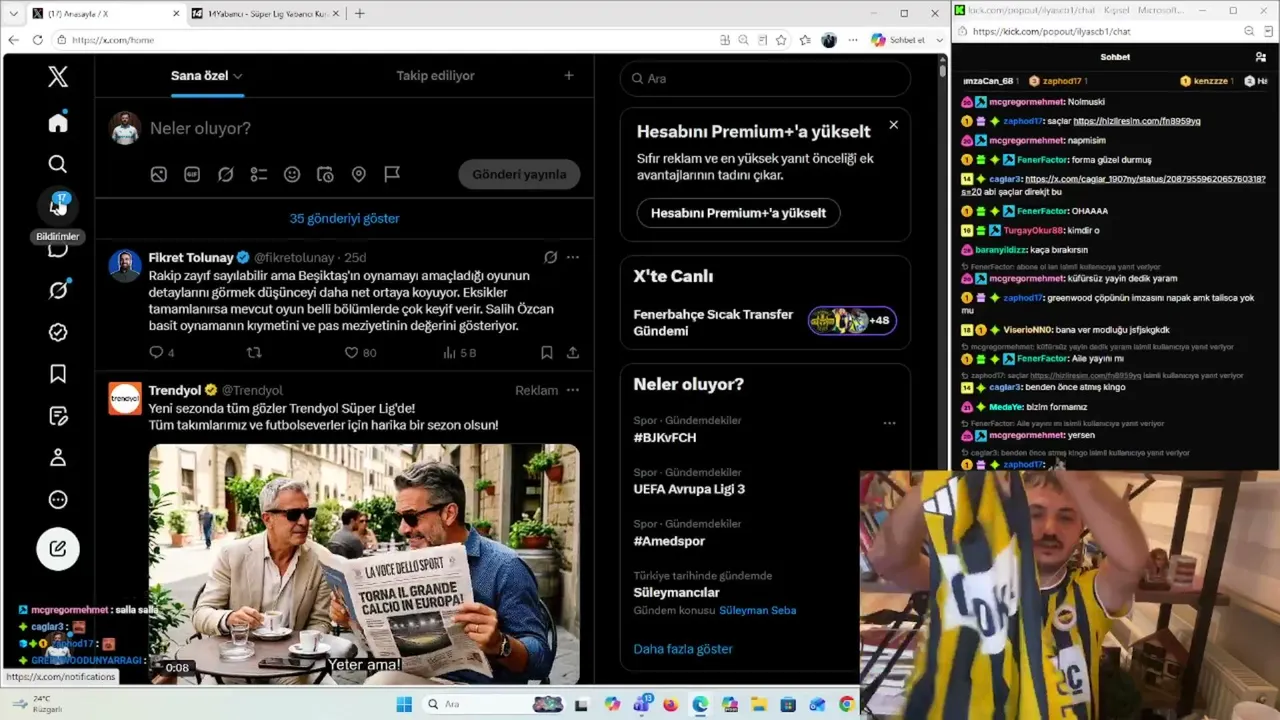This screenshot has height=720, width=1280.
Task: Open the #Amedspor trending topic
Action: pos(669,541)
